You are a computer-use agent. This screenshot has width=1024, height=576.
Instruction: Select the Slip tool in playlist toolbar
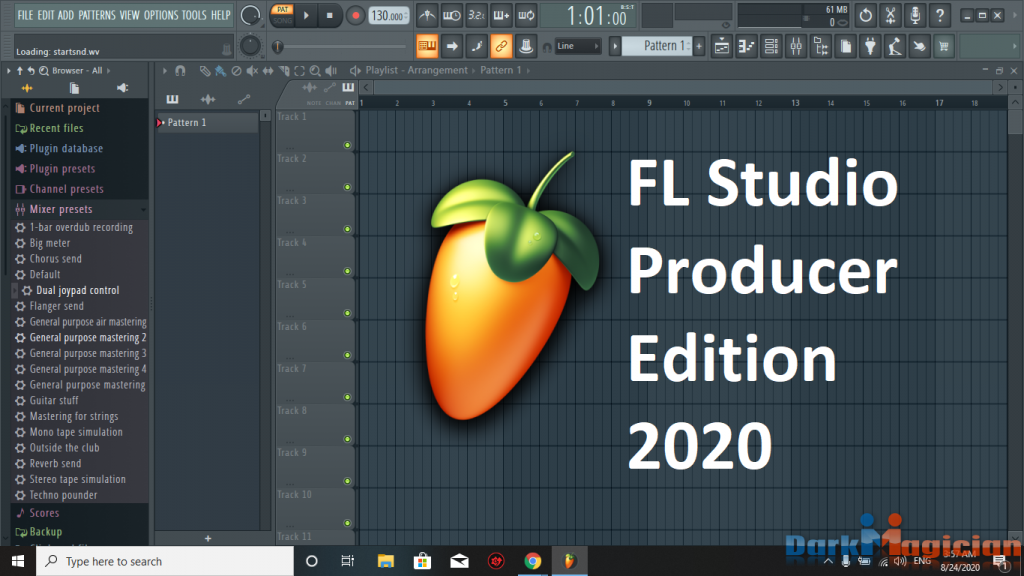(x=268, y=71)
